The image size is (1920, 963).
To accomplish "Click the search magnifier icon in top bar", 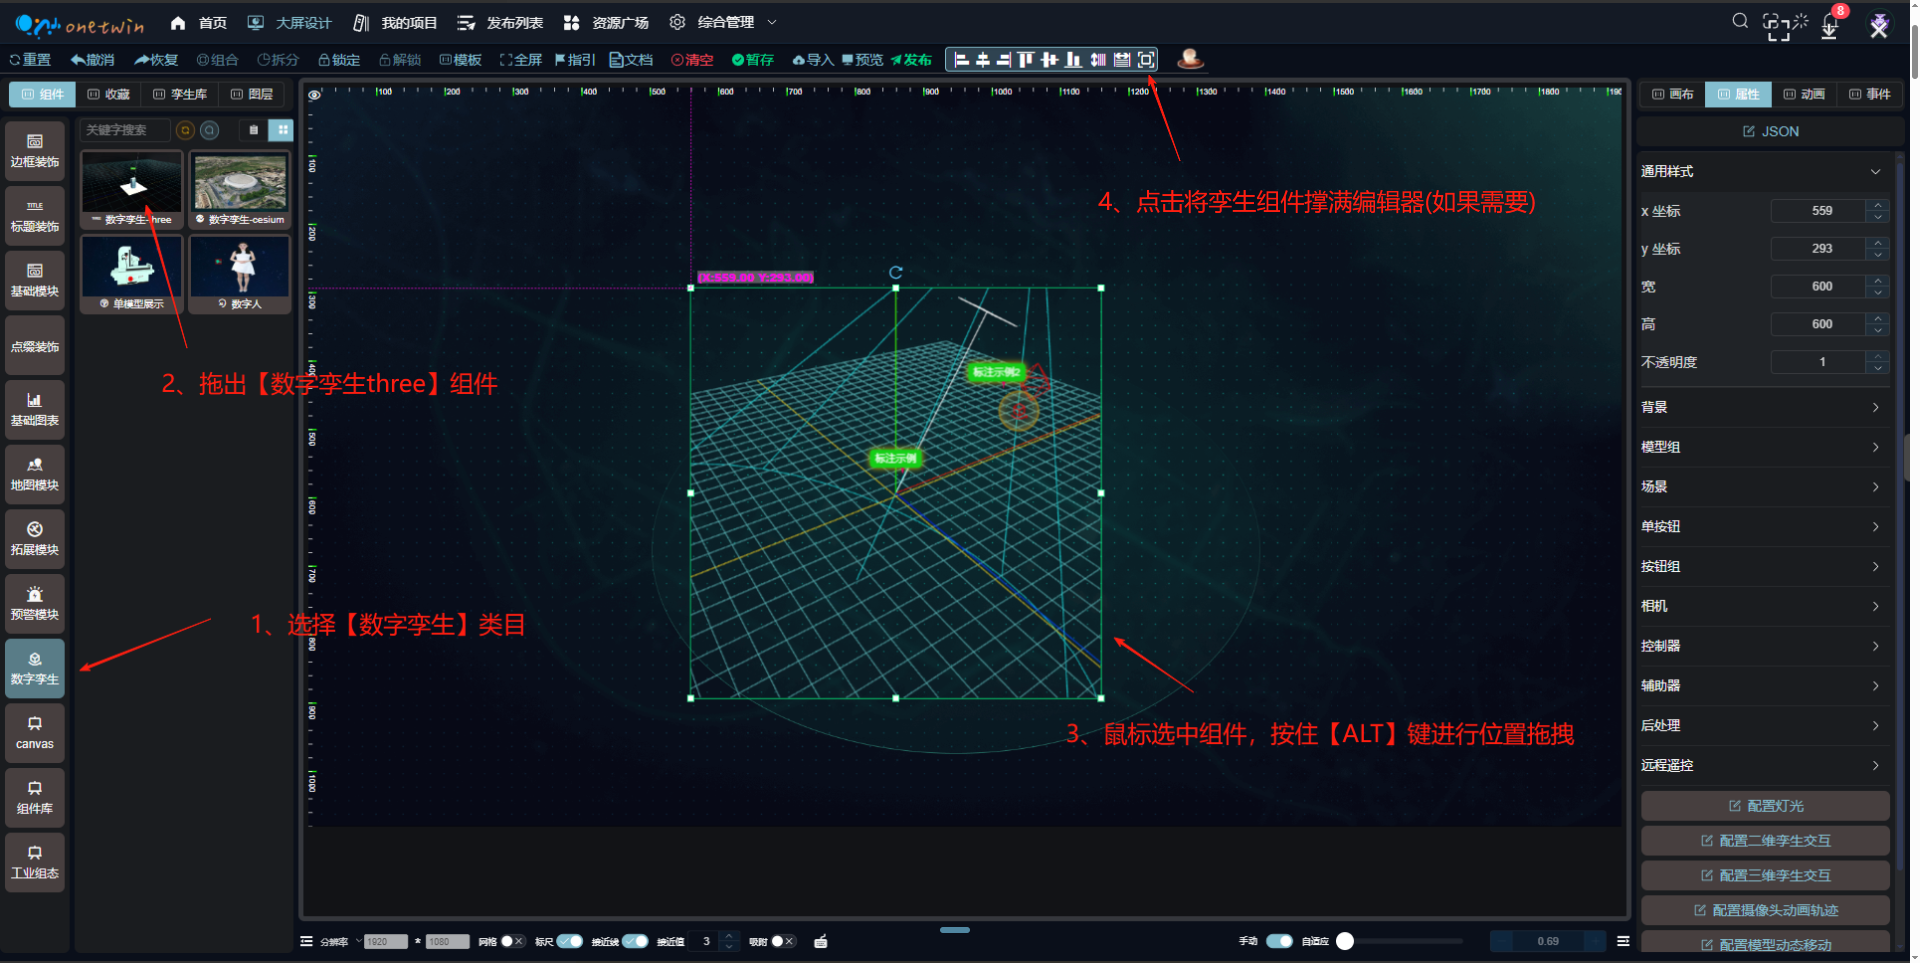I will click(x=1740, y=21).
